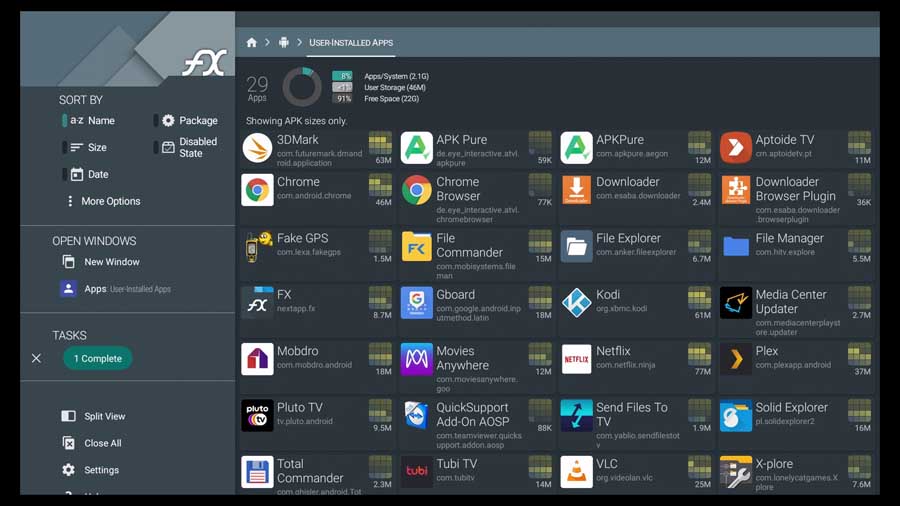
Task: Open the Netflix app icon
Action: (576, 359)
